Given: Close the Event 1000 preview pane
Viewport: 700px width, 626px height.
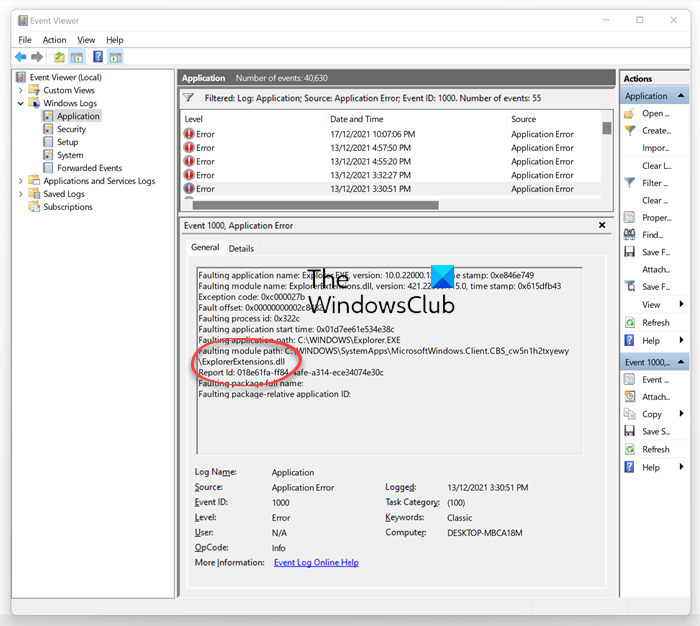Looking at the screenshot, I should [602, 225].
